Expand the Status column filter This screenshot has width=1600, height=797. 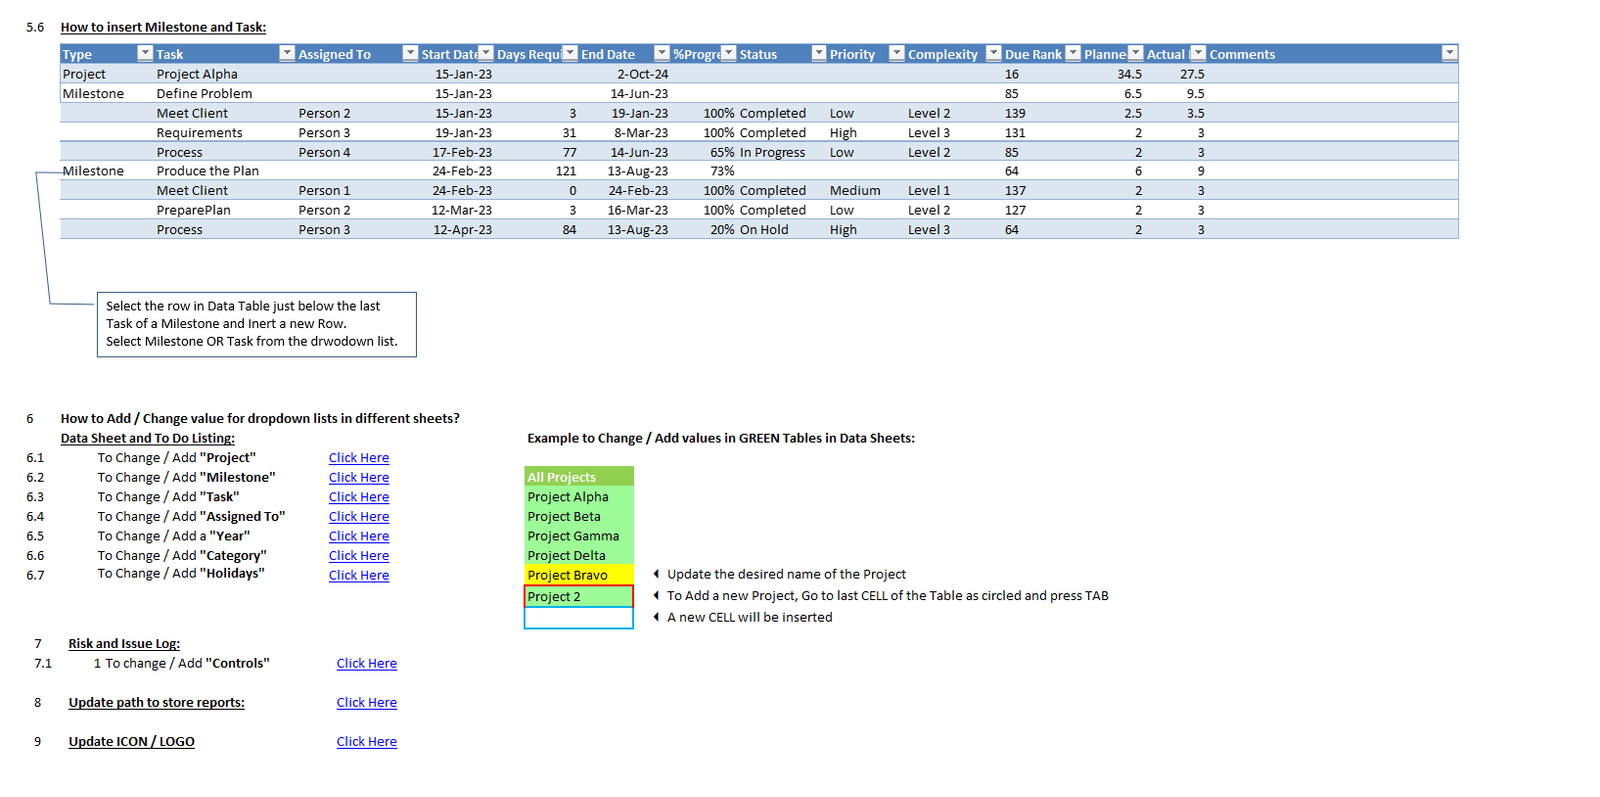[819, 53]
